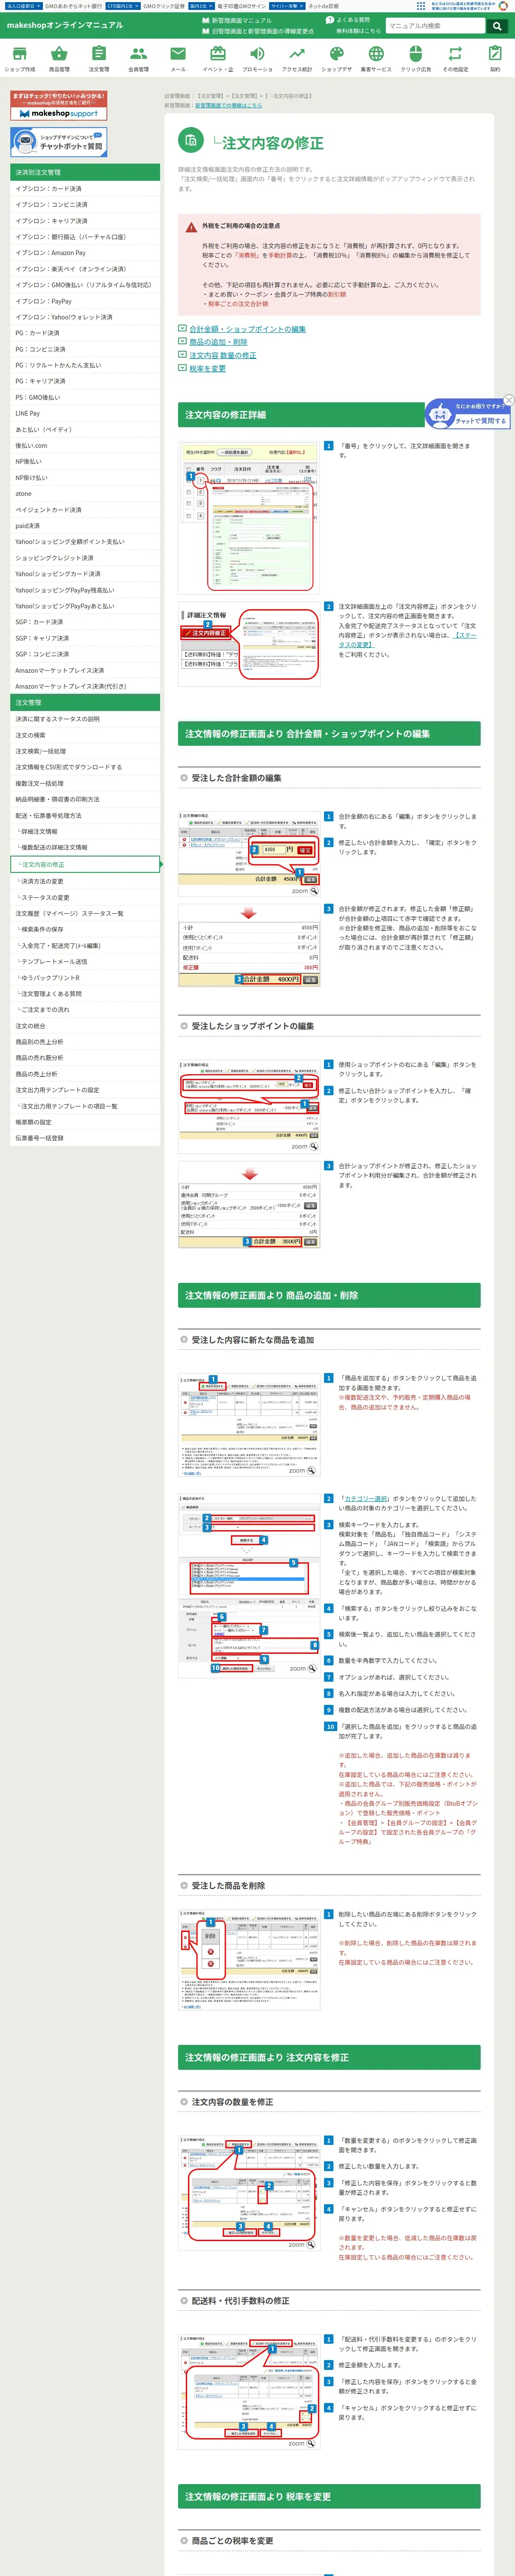Image resolution: width=515 pixels, height=2576 pixels.
Task: Click the makeshop support banner
Action: pos(58,106)
